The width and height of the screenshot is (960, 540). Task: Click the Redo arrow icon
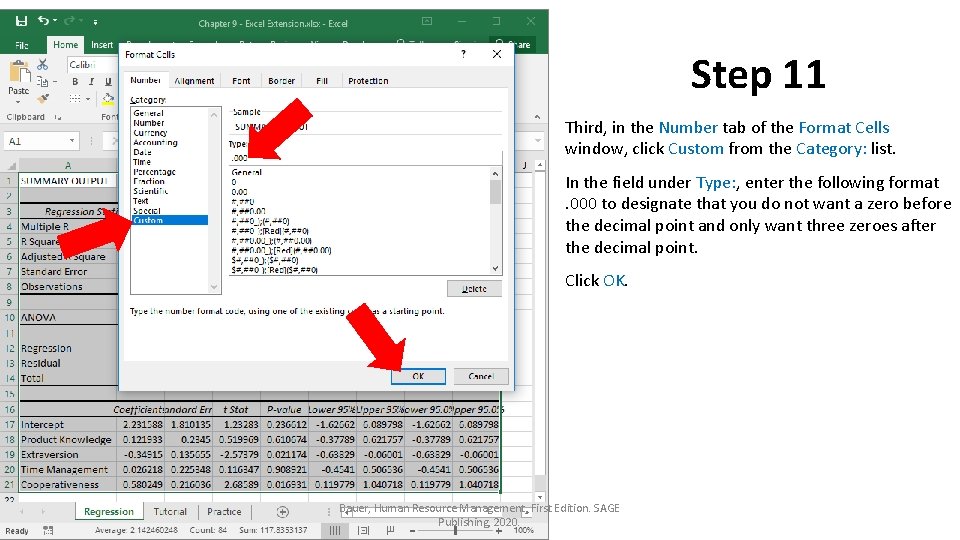[x=69, y=21]
